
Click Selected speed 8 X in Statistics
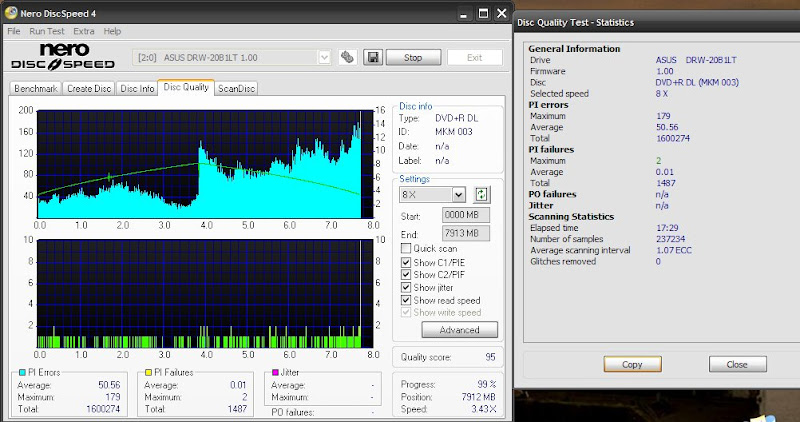click(662, 93)
